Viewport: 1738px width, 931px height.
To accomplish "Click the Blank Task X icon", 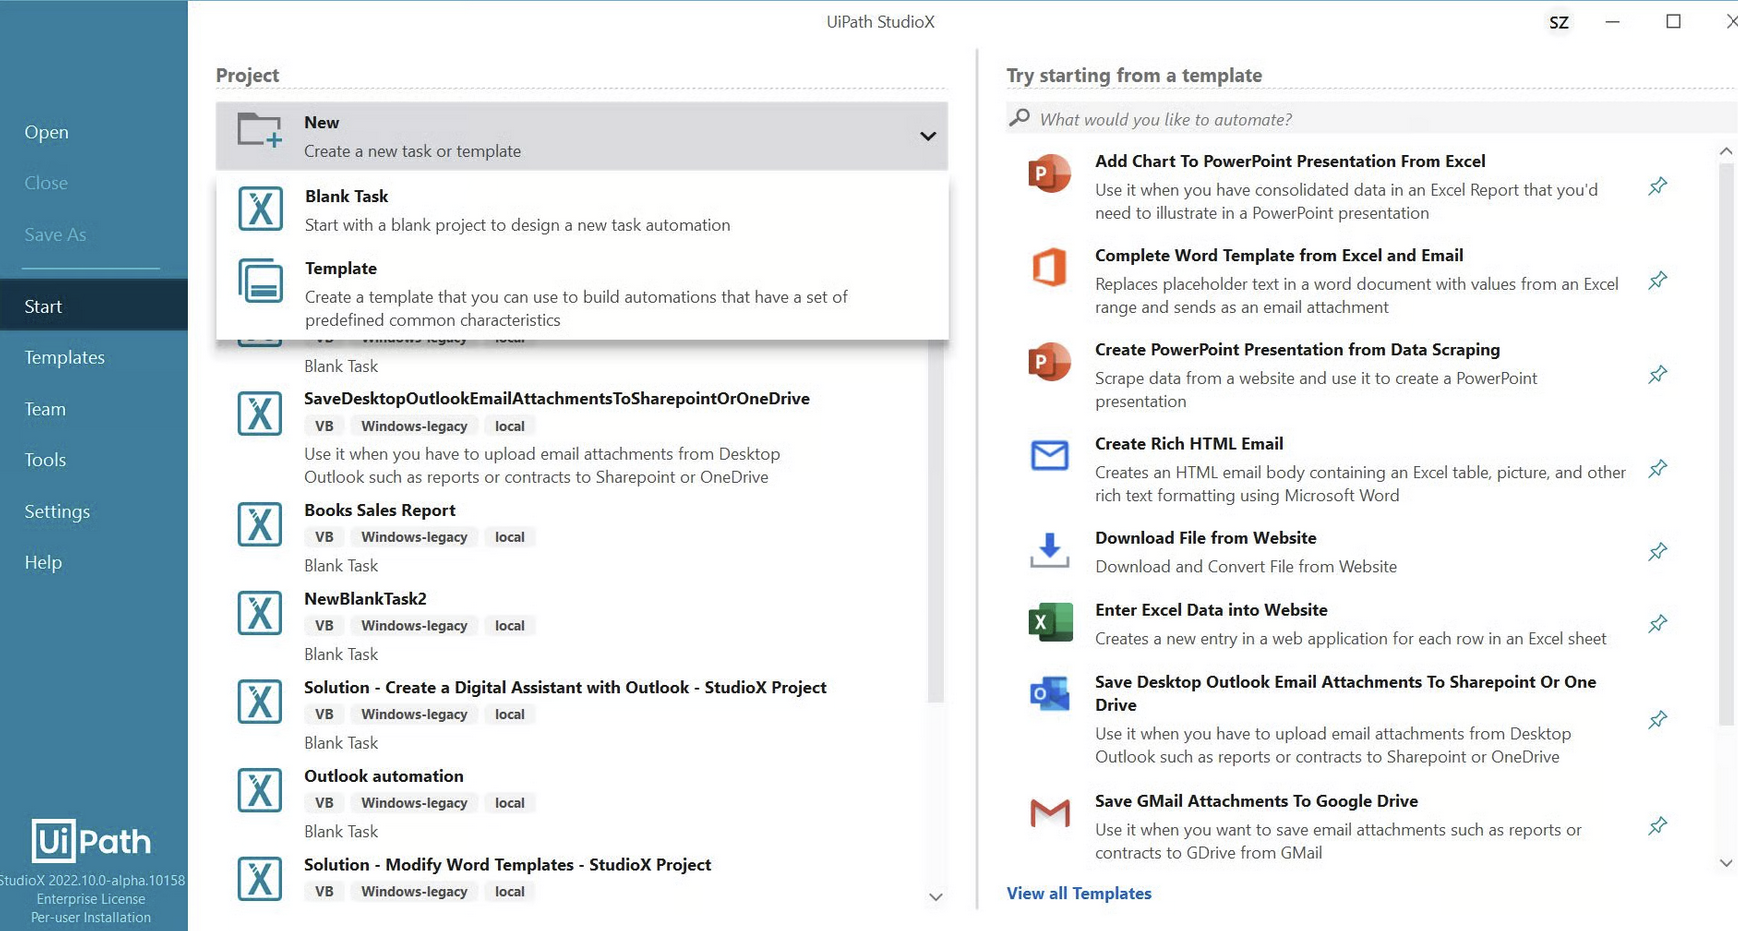I will (x=260, y=209).
